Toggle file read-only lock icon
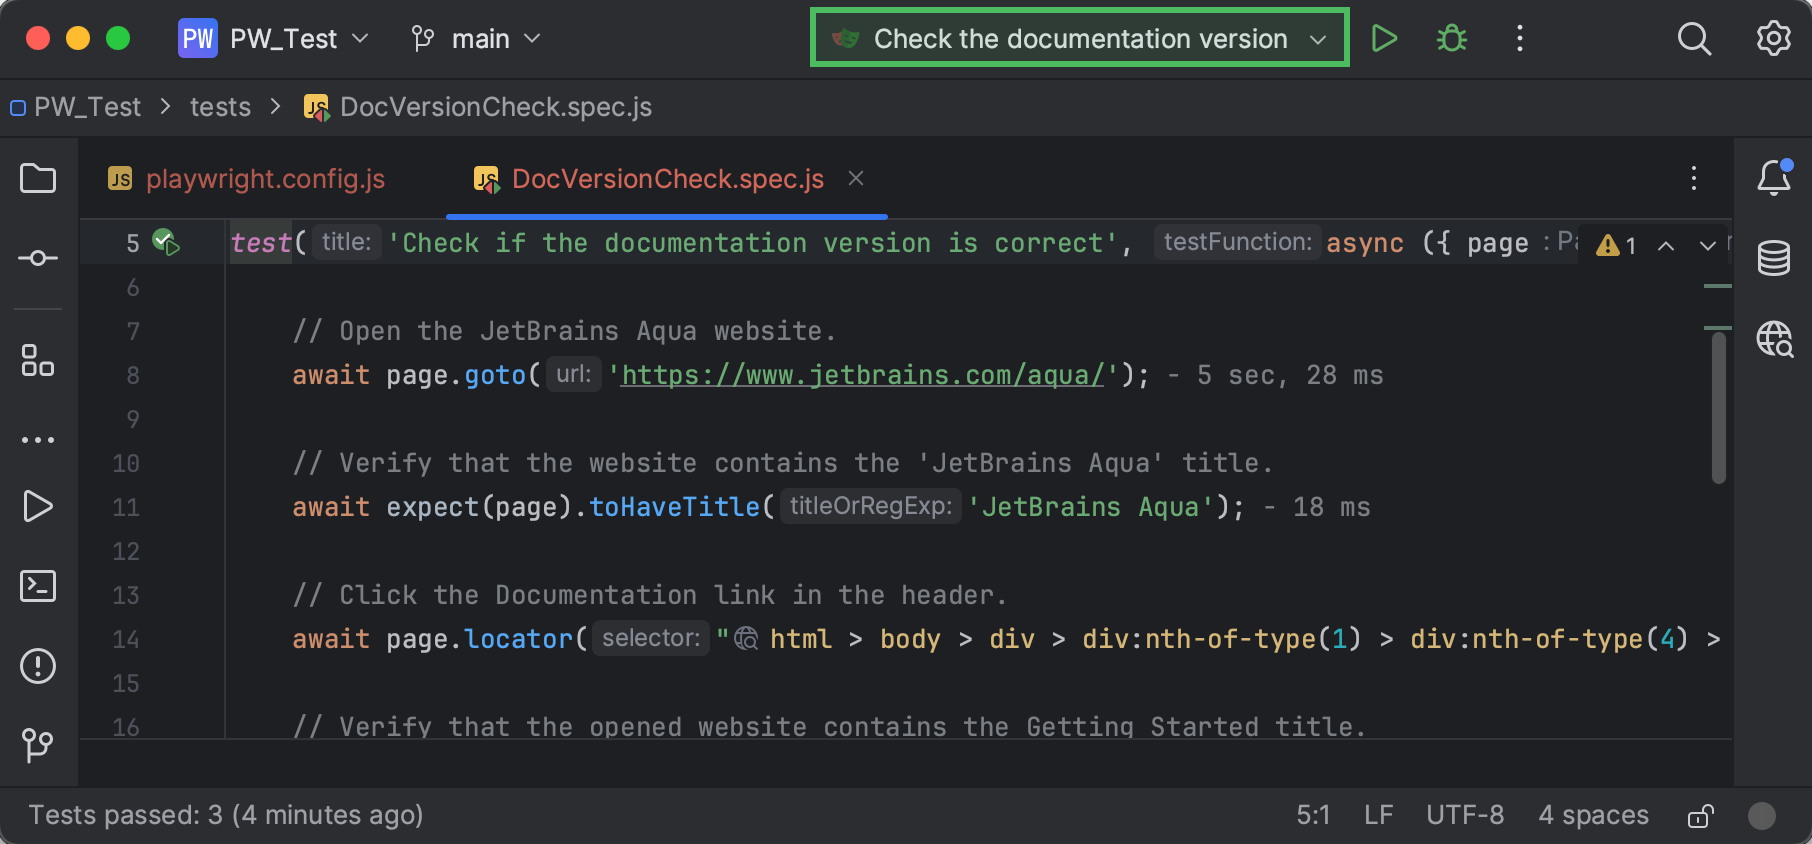 click(1700, 816)
